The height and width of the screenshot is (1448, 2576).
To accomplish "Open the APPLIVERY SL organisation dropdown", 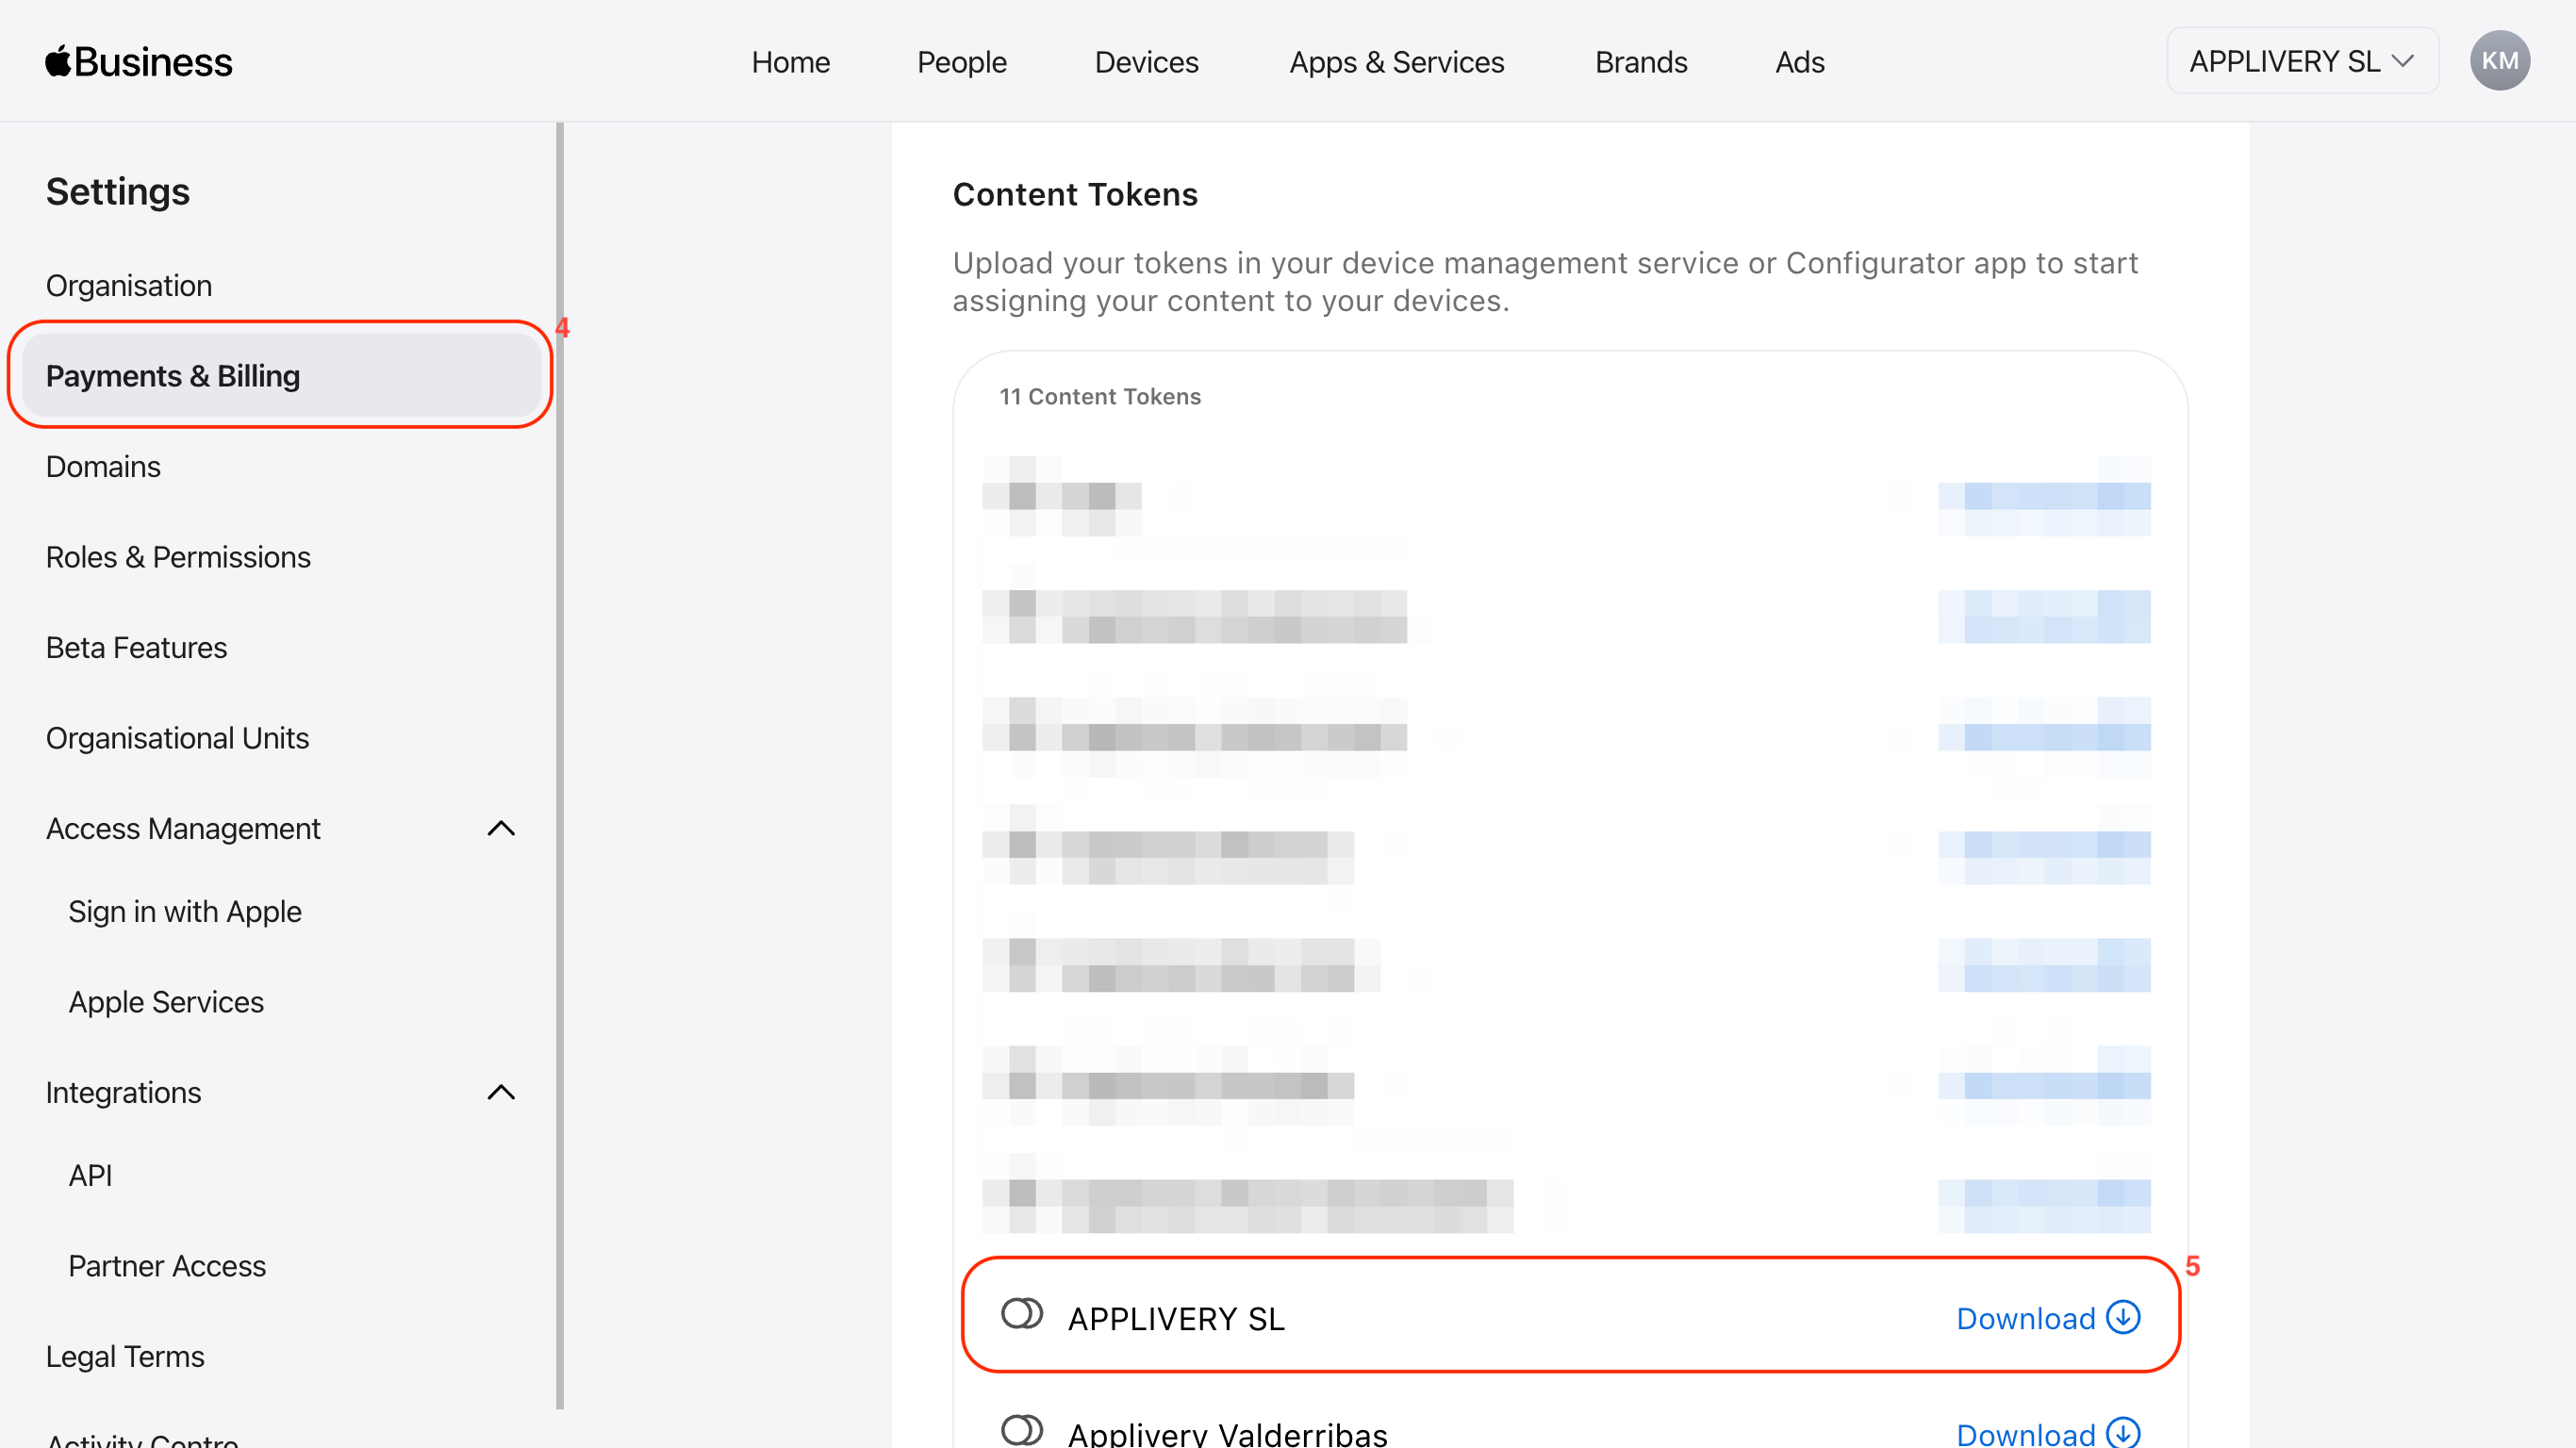I will 2302,61.
